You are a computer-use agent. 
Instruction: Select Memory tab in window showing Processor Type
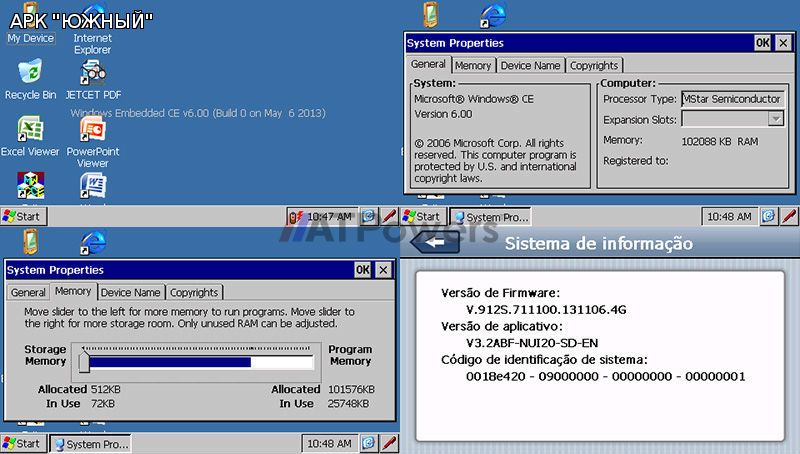click(473, 65)
